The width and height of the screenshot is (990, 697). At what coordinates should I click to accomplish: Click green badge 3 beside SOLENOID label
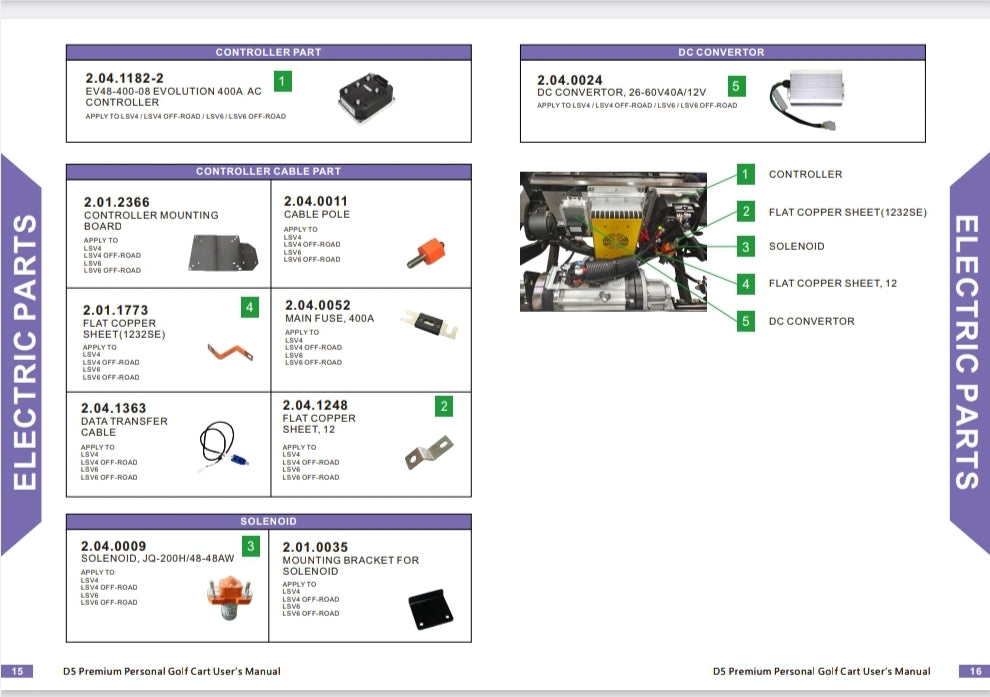tap(744, 246)
